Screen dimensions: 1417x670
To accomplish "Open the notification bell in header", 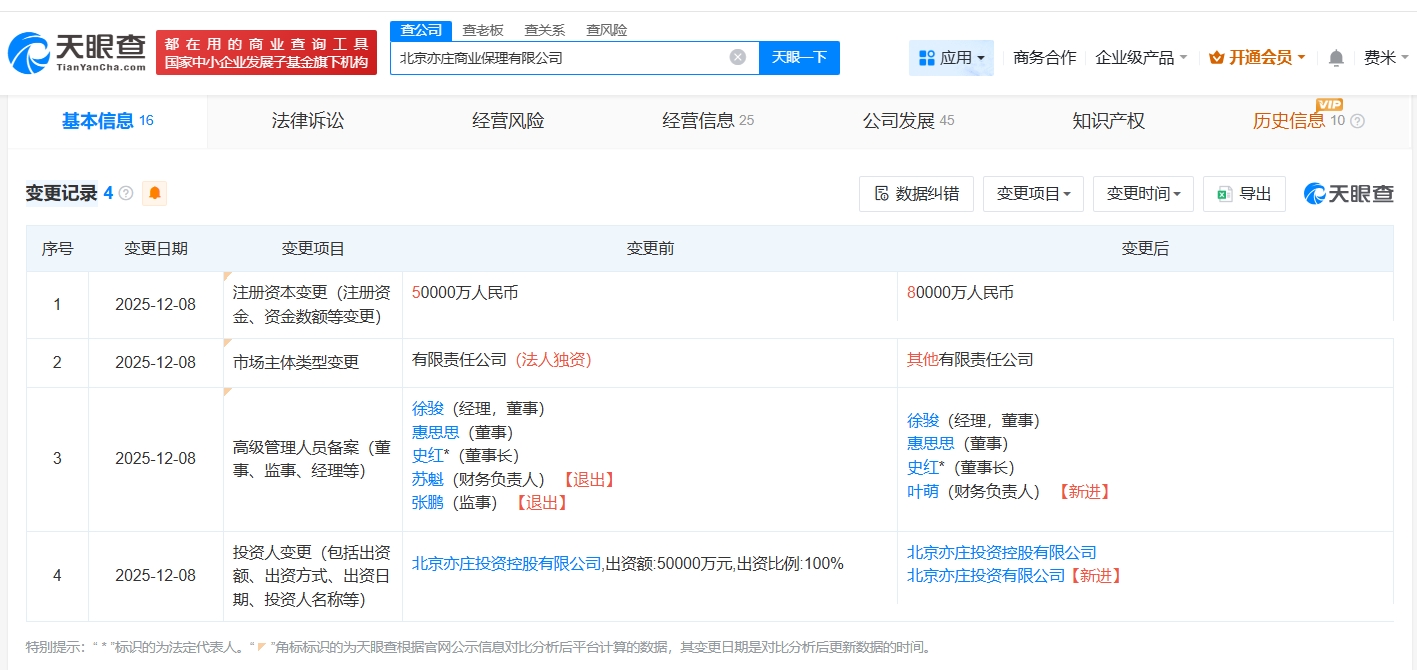I will (x=1336, y=58).
